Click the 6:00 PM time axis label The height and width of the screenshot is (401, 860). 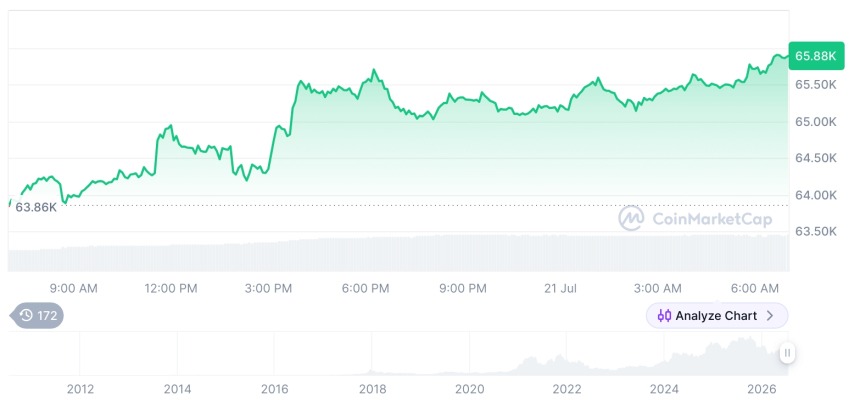(365, 288)
